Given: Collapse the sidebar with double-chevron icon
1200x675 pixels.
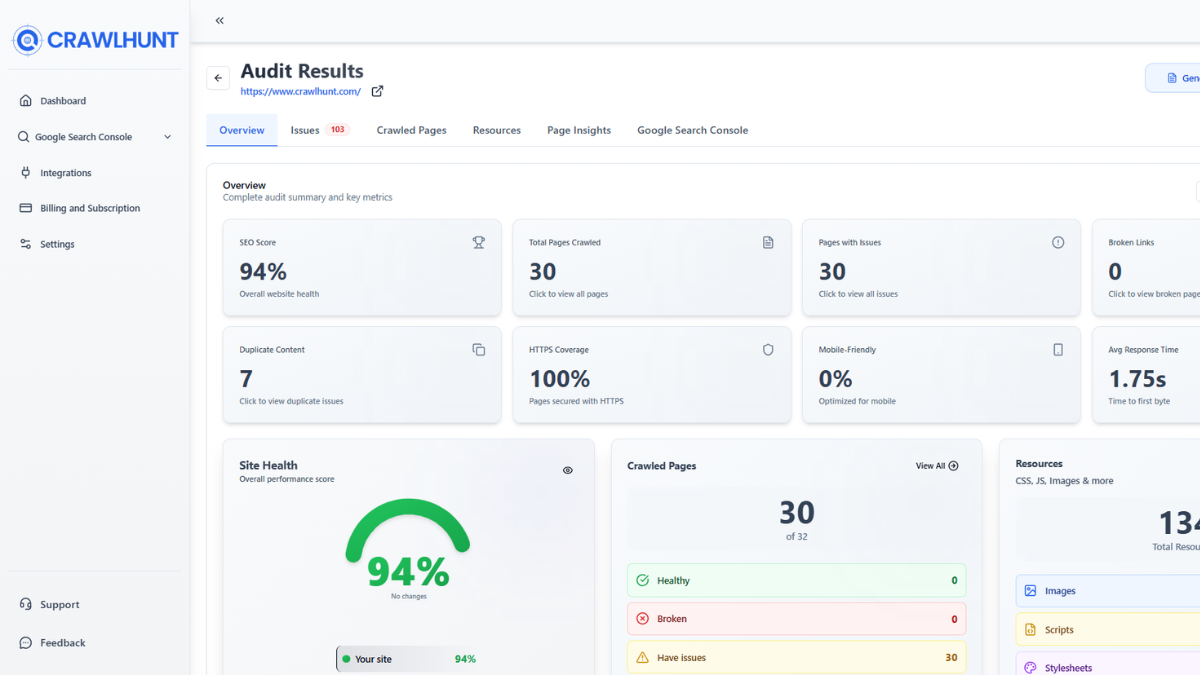Looking at the screenshot, I should point(219,20).
